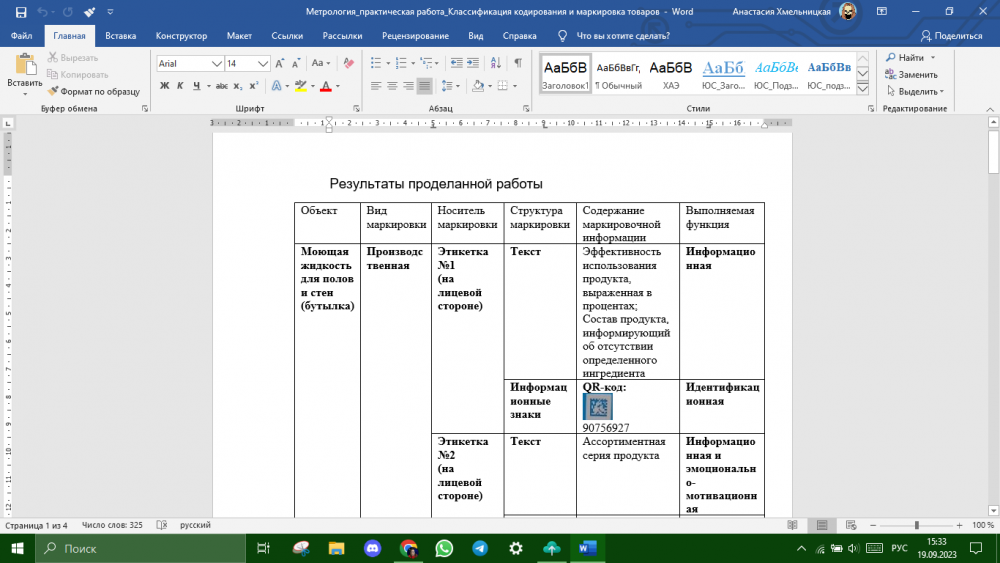Viewport: 1000px width, 563px height.
Task: Toggle strikethrough text formatting
Action: pos(220,86)
